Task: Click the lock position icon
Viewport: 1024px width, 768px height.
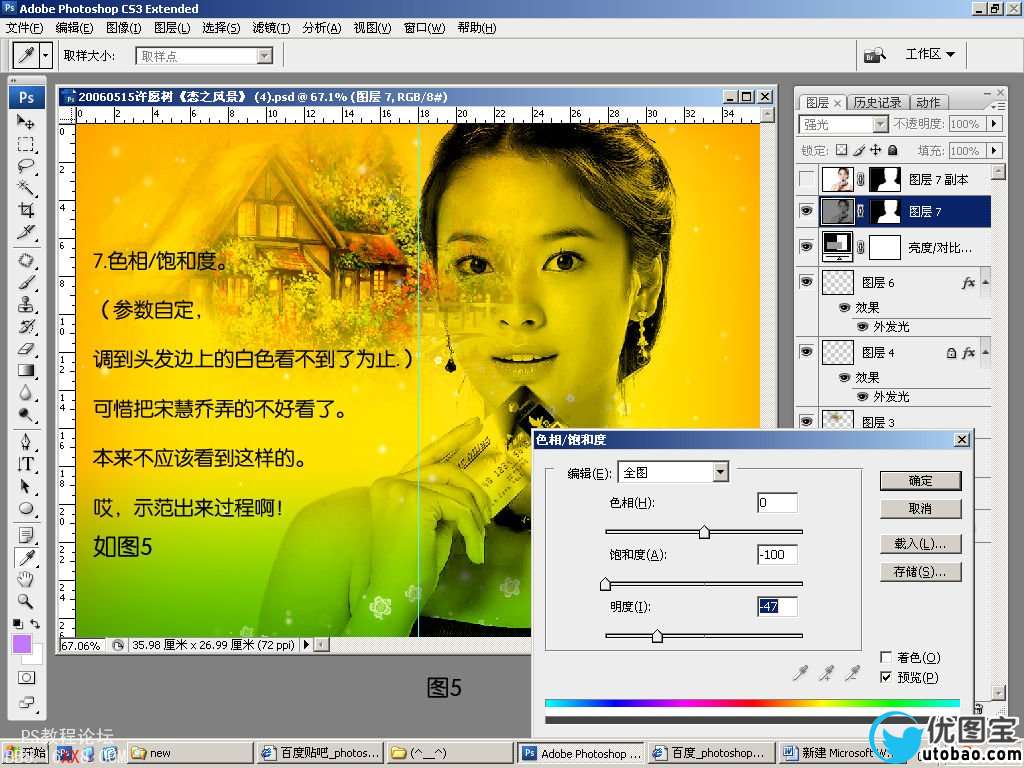Action: pos(876,150)
